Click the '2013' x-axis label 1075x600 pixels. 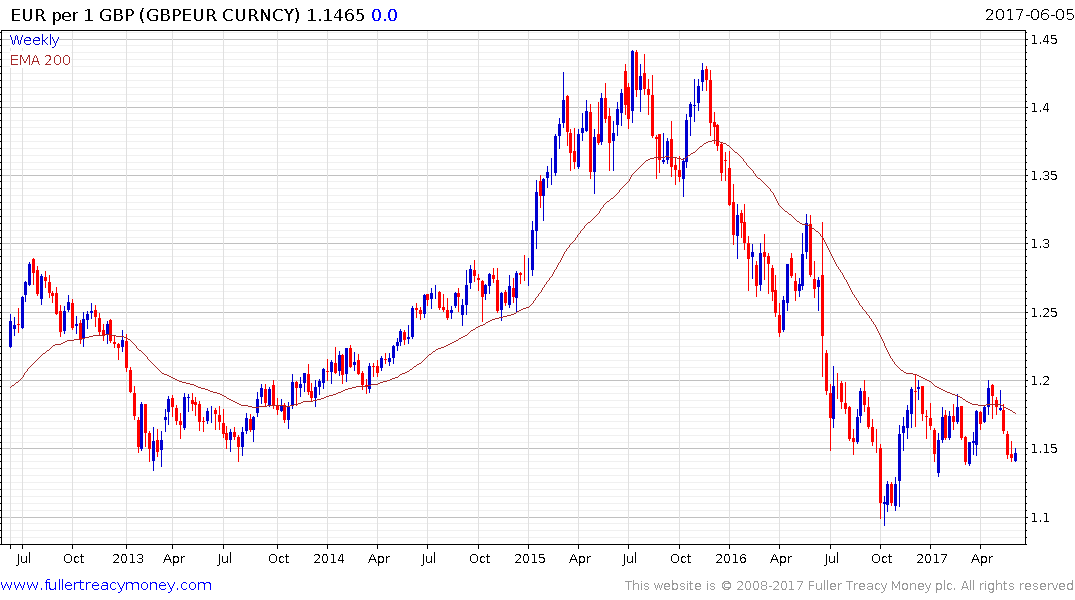[x=128, y=559]
